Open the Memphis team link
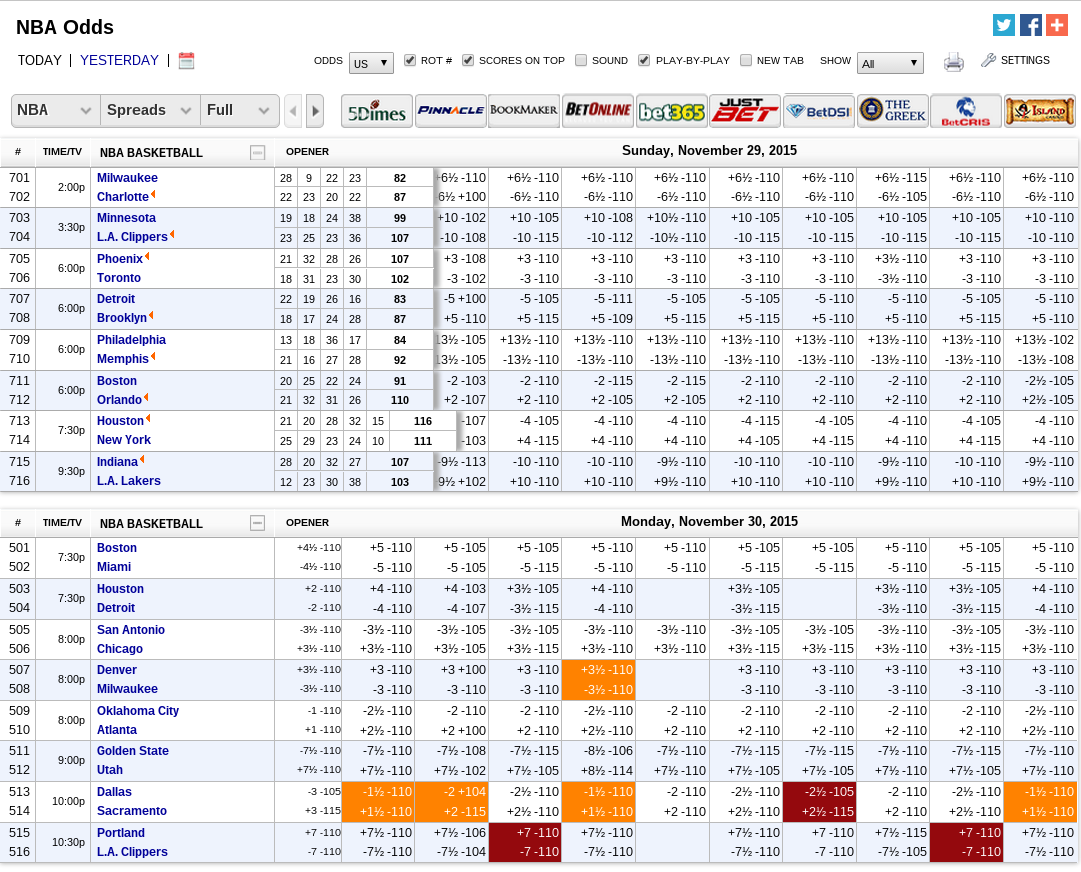1081x872 pixels. pyautogui.click(x=123, y=358)
